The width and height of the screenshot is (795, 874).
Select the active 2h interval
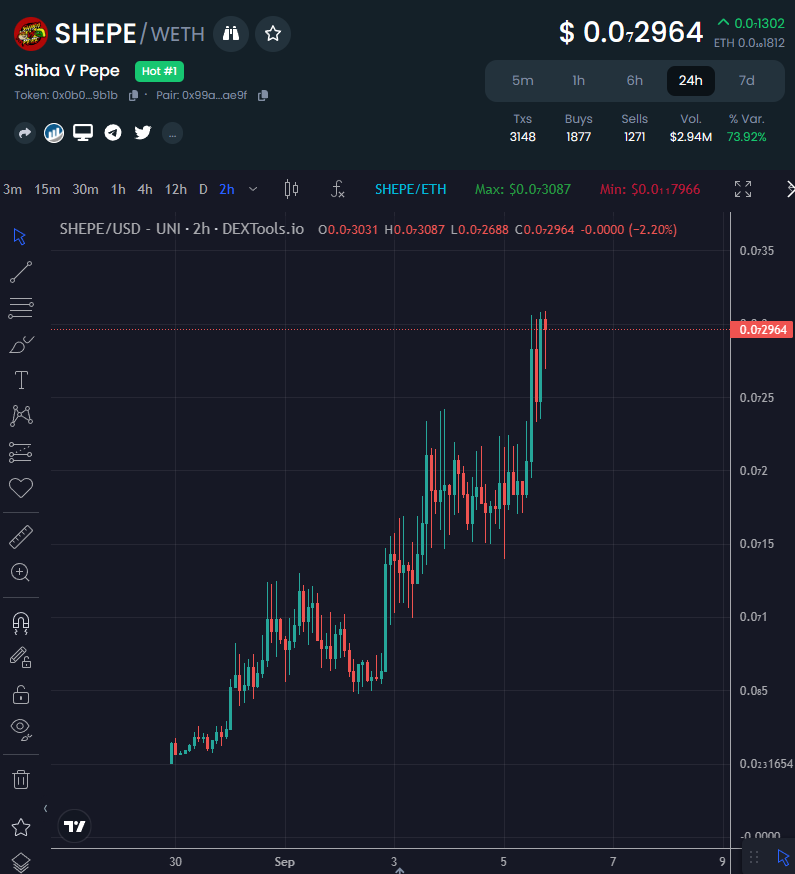(x=227, y=190)
